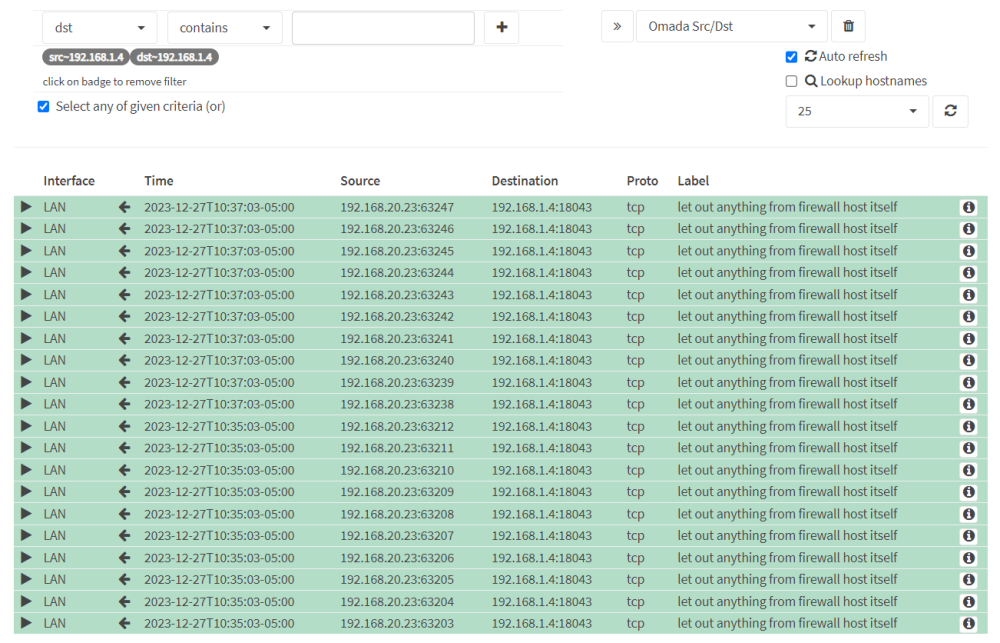Viewport: 1000px width, 643px height.
Task: Click the Label column header
Action: (693, 181)
